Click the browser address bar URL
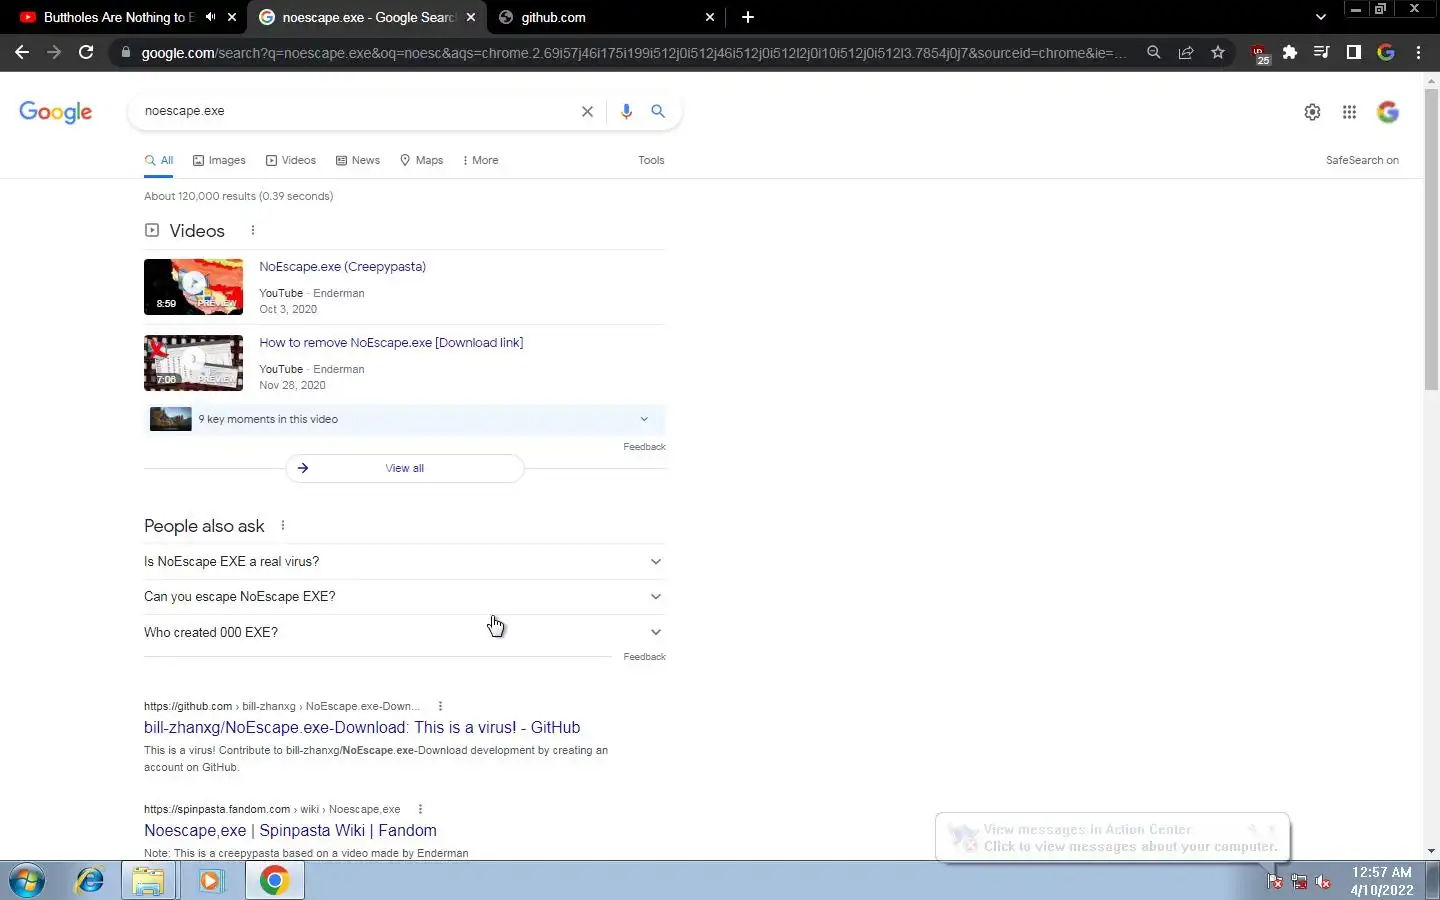The image size is (1440, 900). 633,53
